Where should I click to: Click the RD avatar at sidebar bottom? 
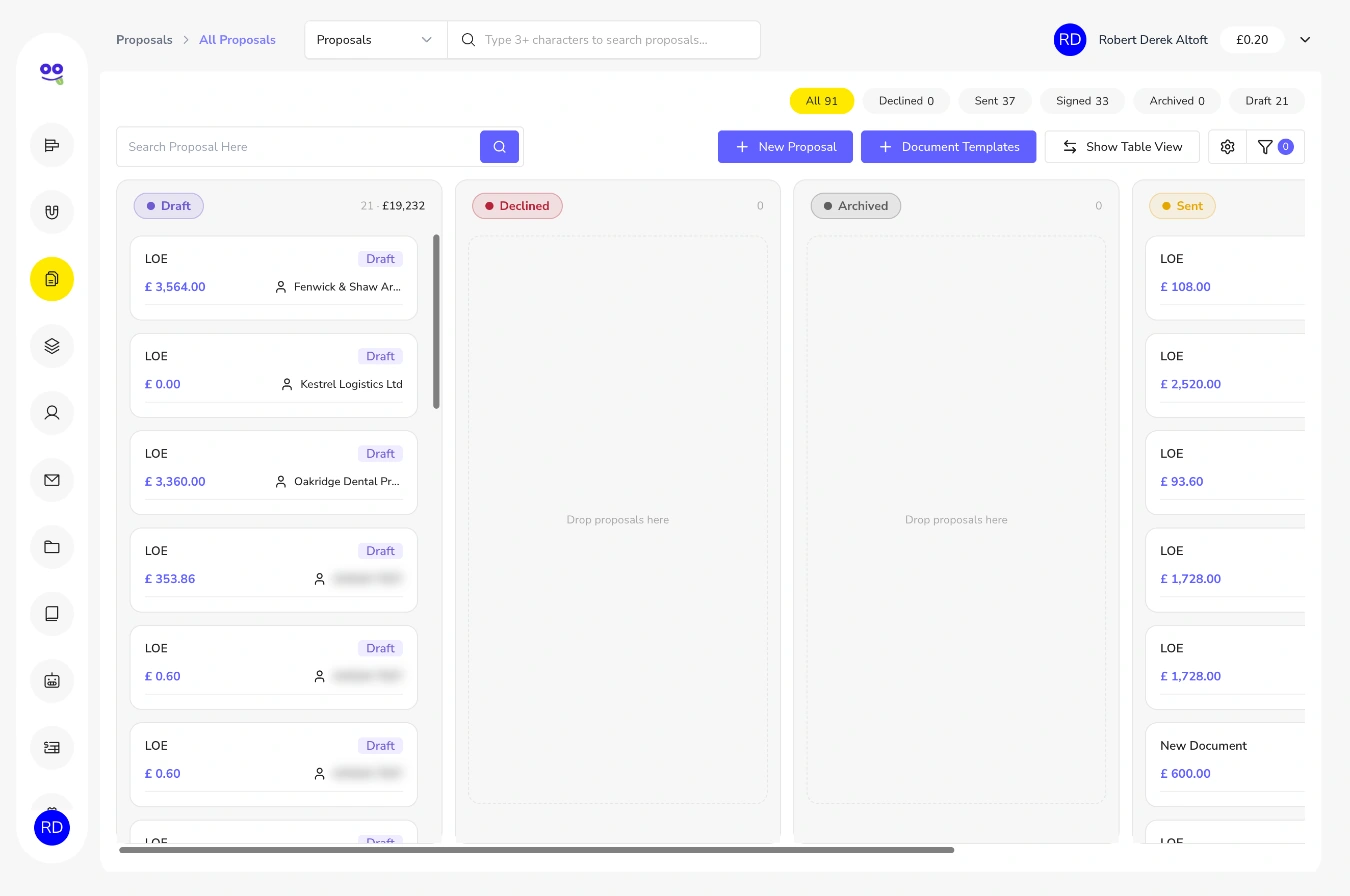coord(52,828)
